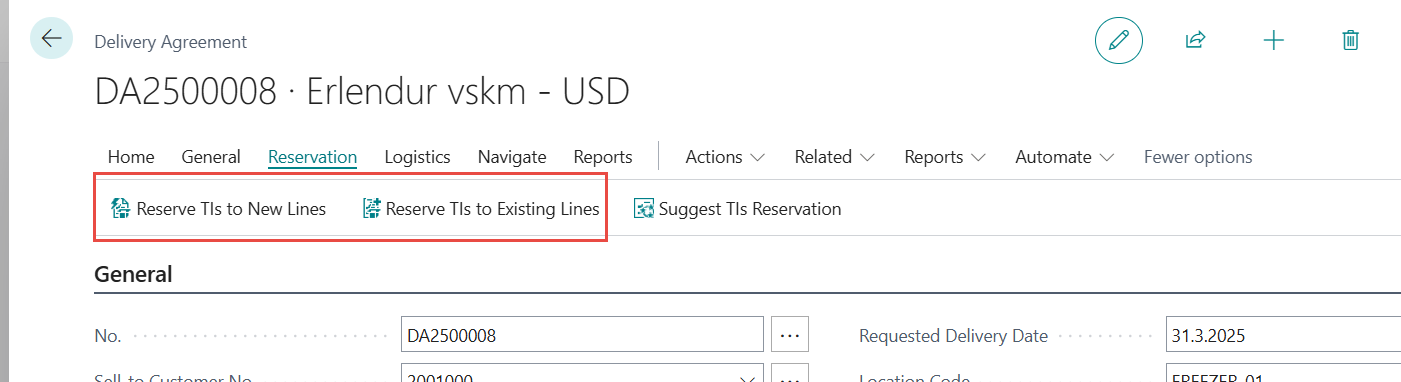Switch to the Home tab
Screen dimensions: 1401x382
pos(131,157)
